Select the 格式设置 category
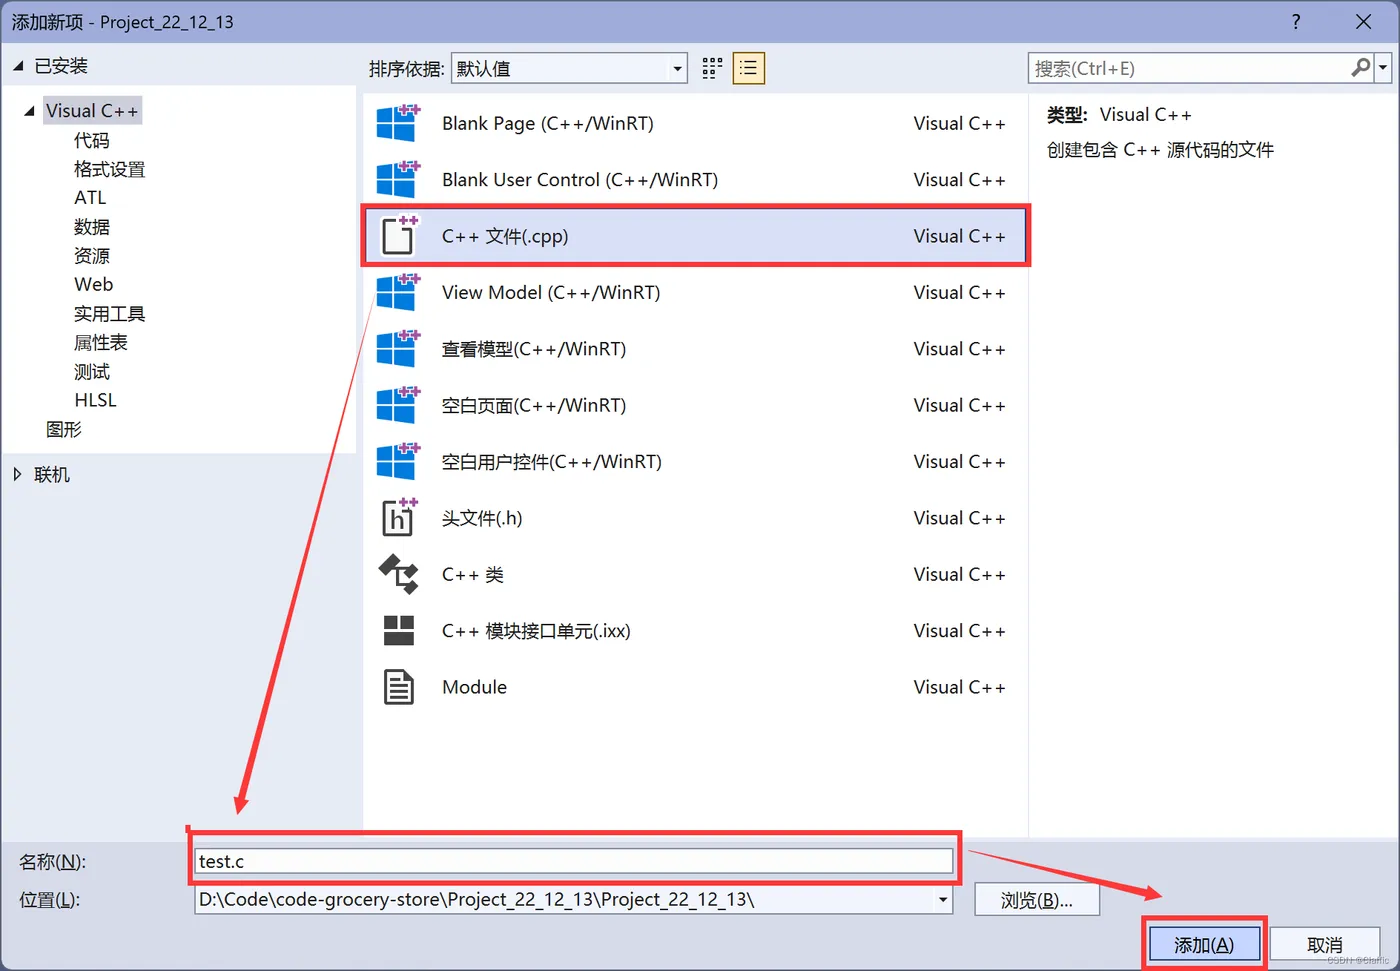Viewport: 1400px width, 971px height. [109, 169]
